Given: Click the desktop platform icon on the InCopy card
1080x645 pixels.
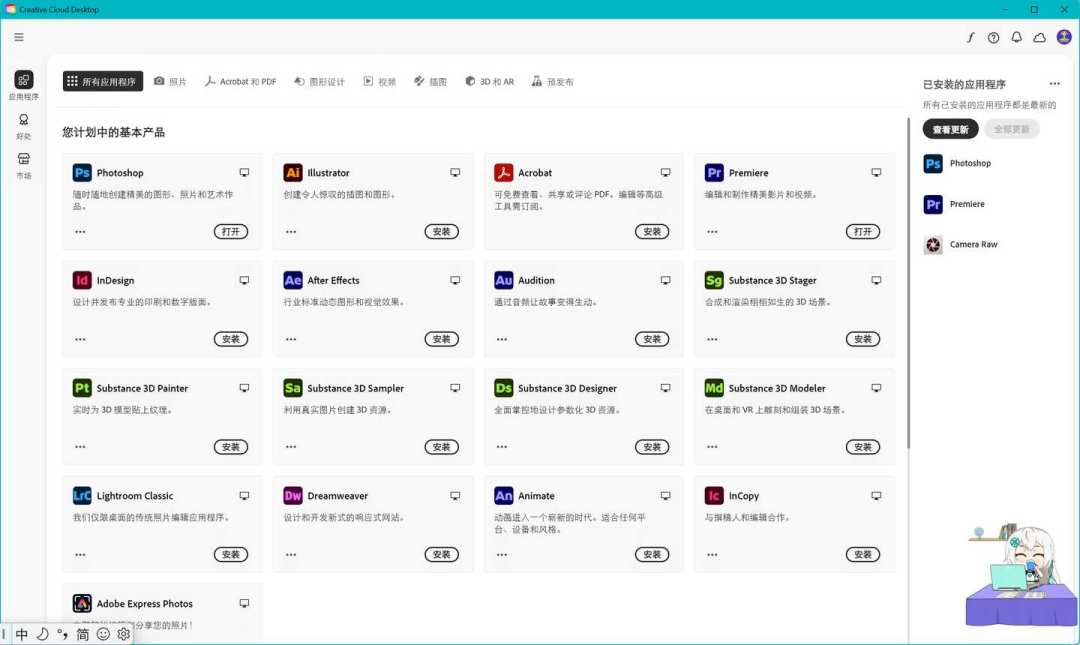Looking at the screenshot, I should [x=876, y=495].
